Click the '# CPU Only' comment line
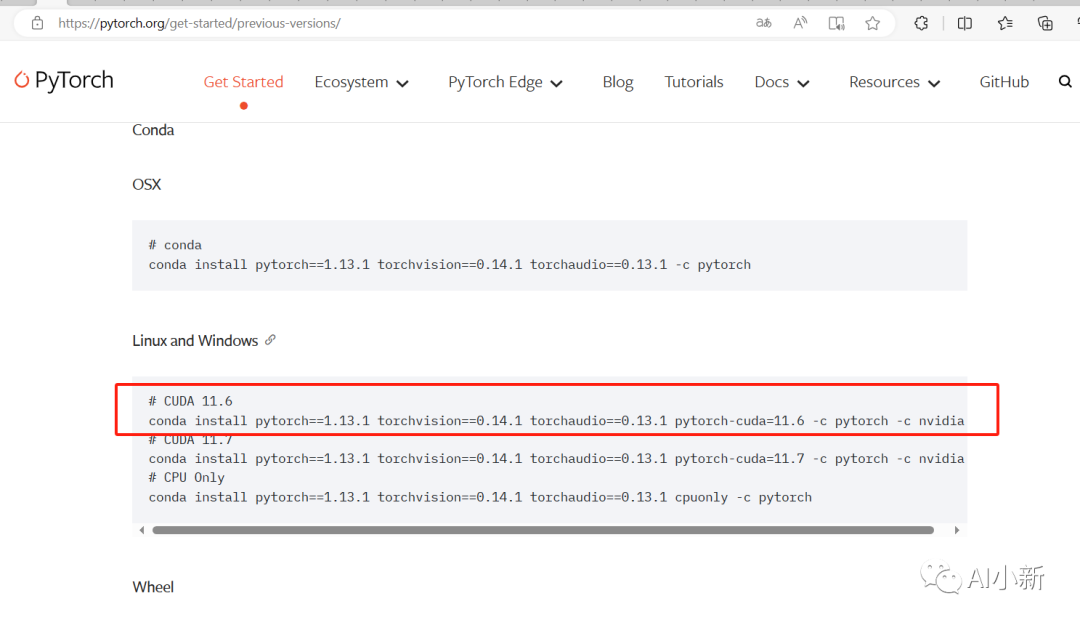 pyautogui.click(x=187, y=478)
